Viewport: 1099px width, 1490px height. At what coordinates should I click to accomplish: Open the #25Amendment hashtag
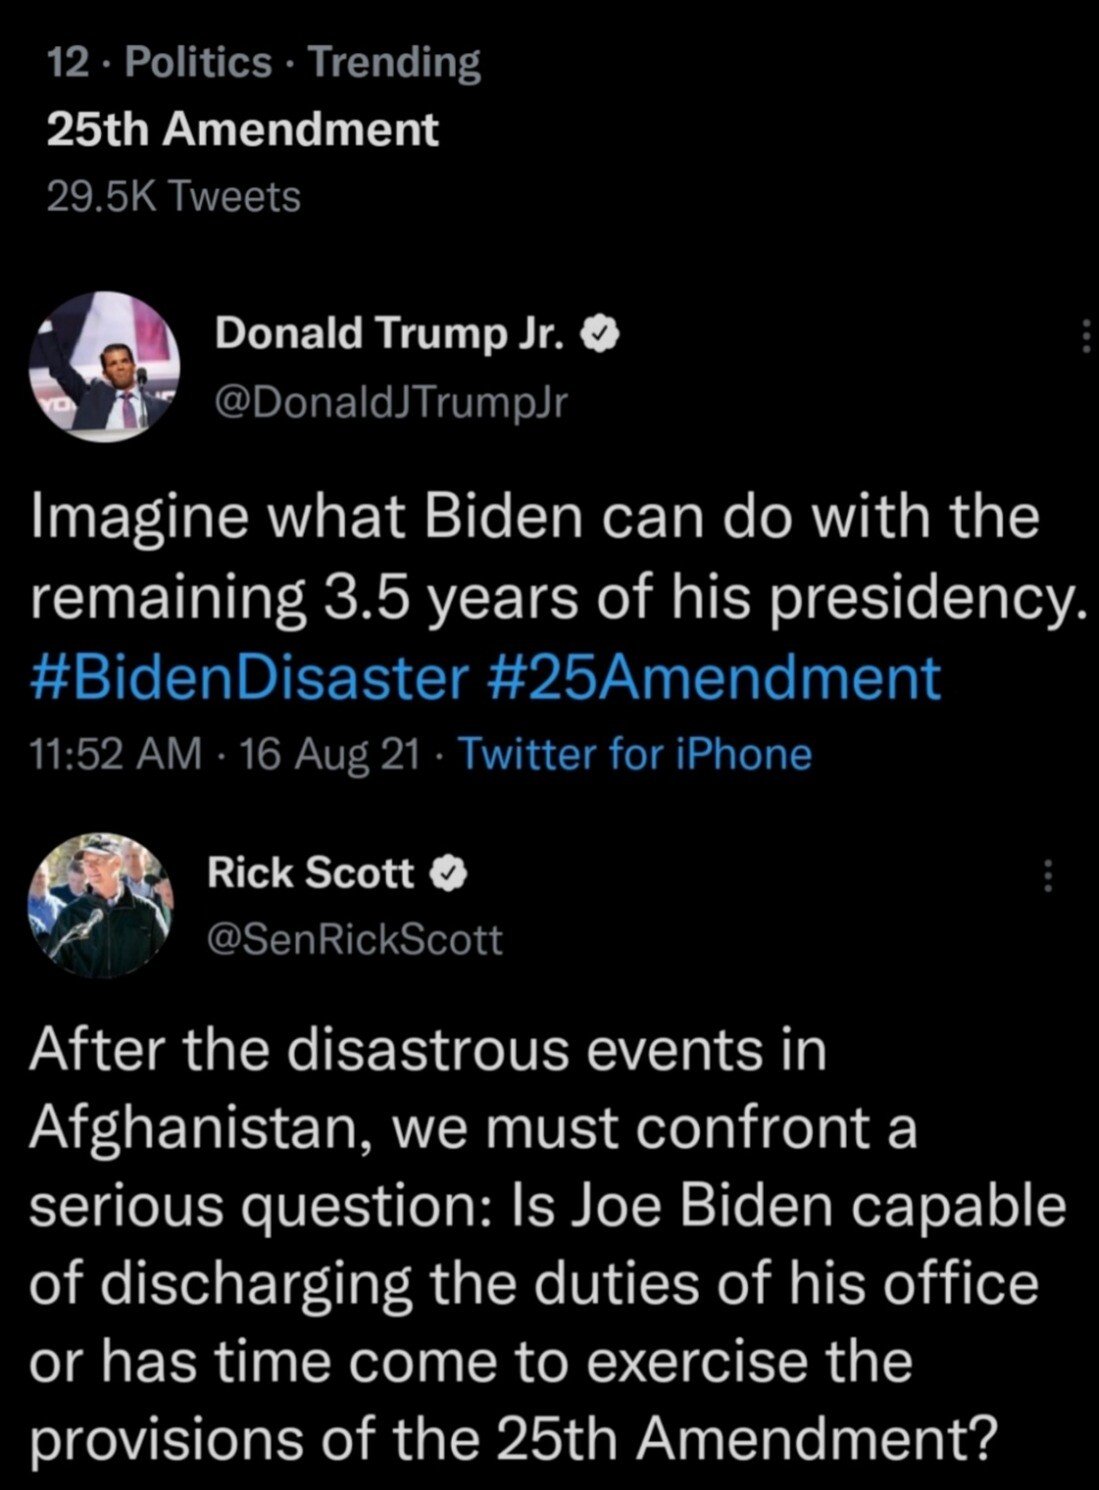(714, 677)
